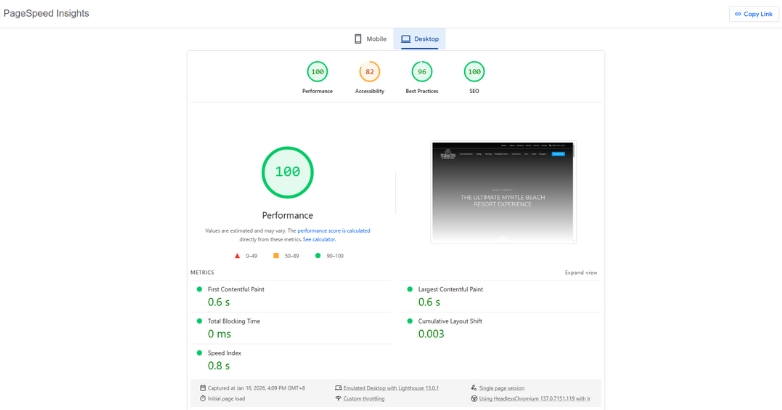Click the Largest Contentful Paint green dot

click(410, 289)
